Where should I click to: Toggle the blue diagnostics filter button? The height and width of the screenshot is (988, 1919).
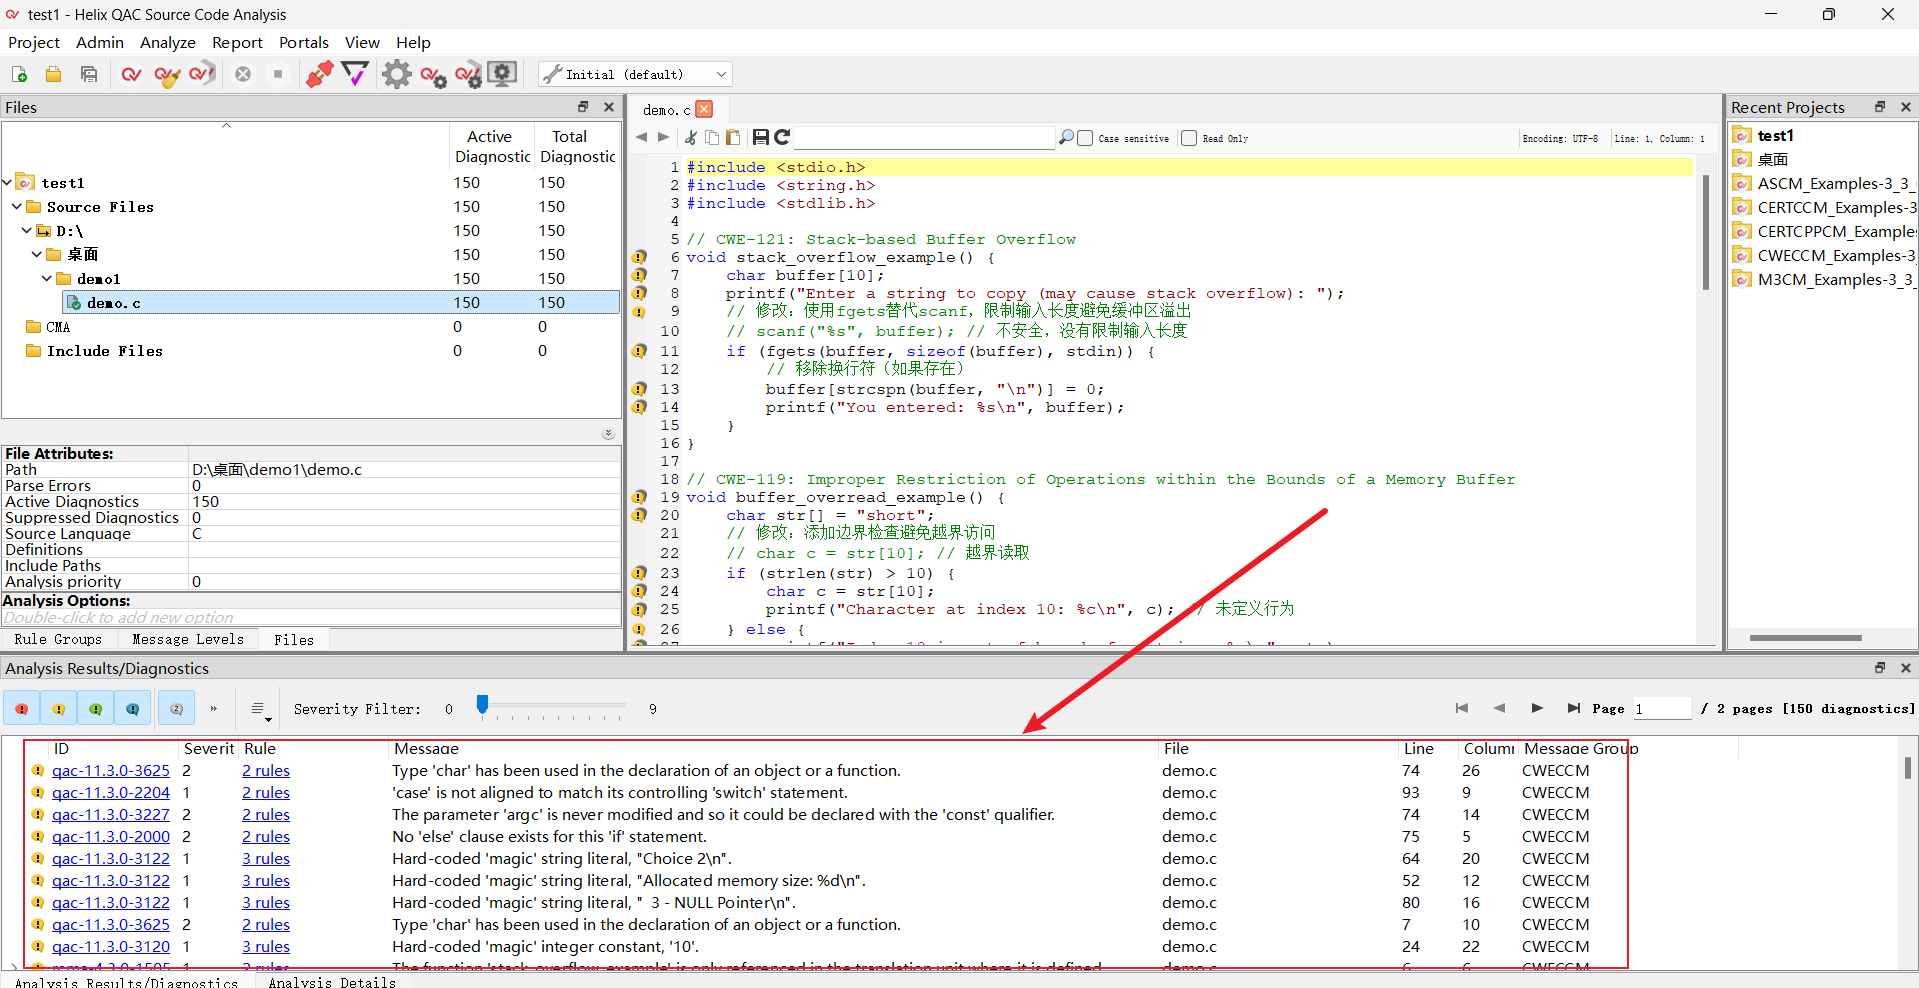click(133, 708)
